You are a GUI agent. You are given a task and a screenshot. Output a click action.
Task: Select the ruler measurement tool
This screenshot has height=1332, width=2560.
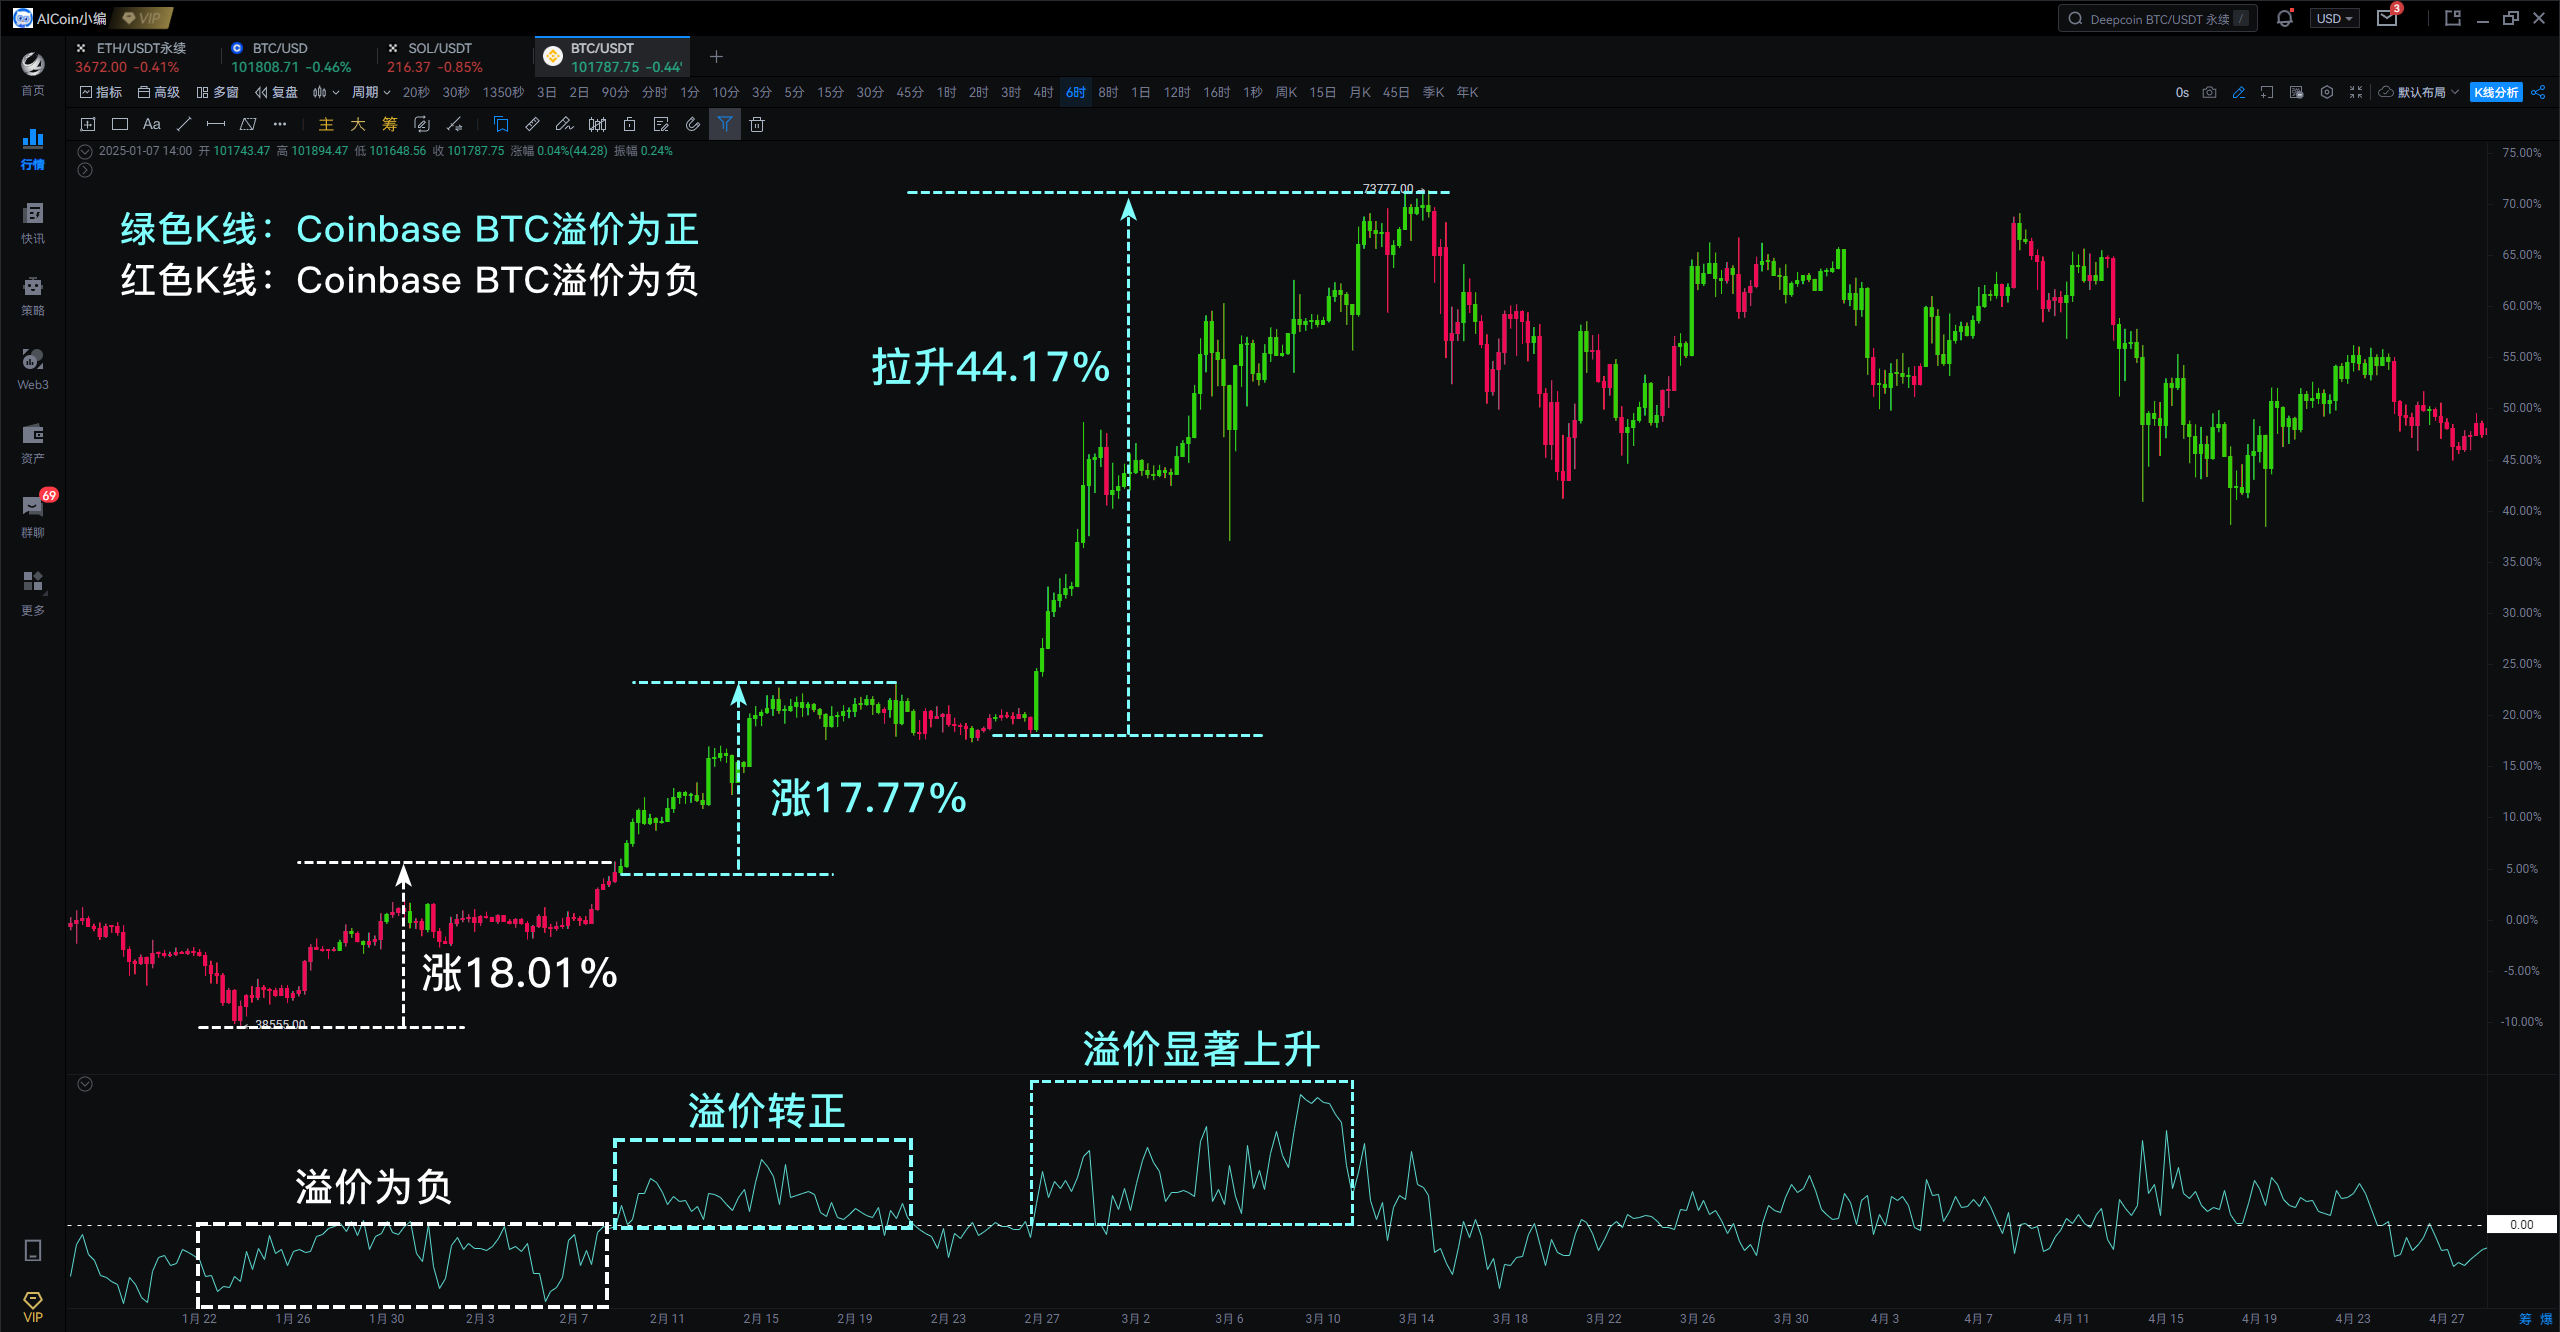pyautogui.click(x=533, y=124)
